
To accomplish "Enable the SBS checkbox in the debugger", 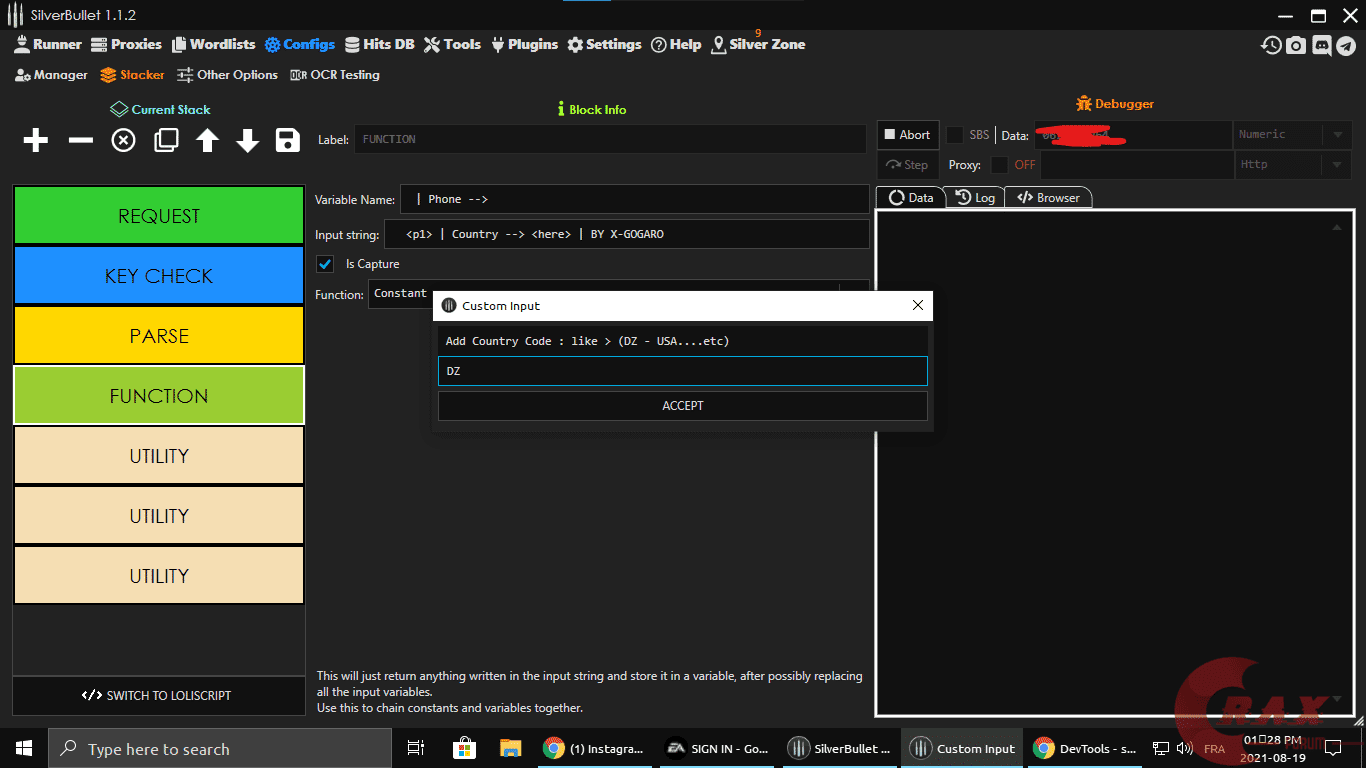I will click(x=955, y=135).
